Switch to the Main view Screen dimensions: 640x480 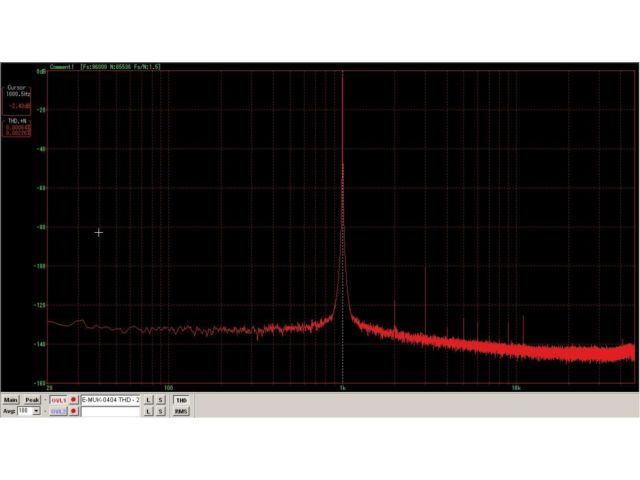point(10,400)
